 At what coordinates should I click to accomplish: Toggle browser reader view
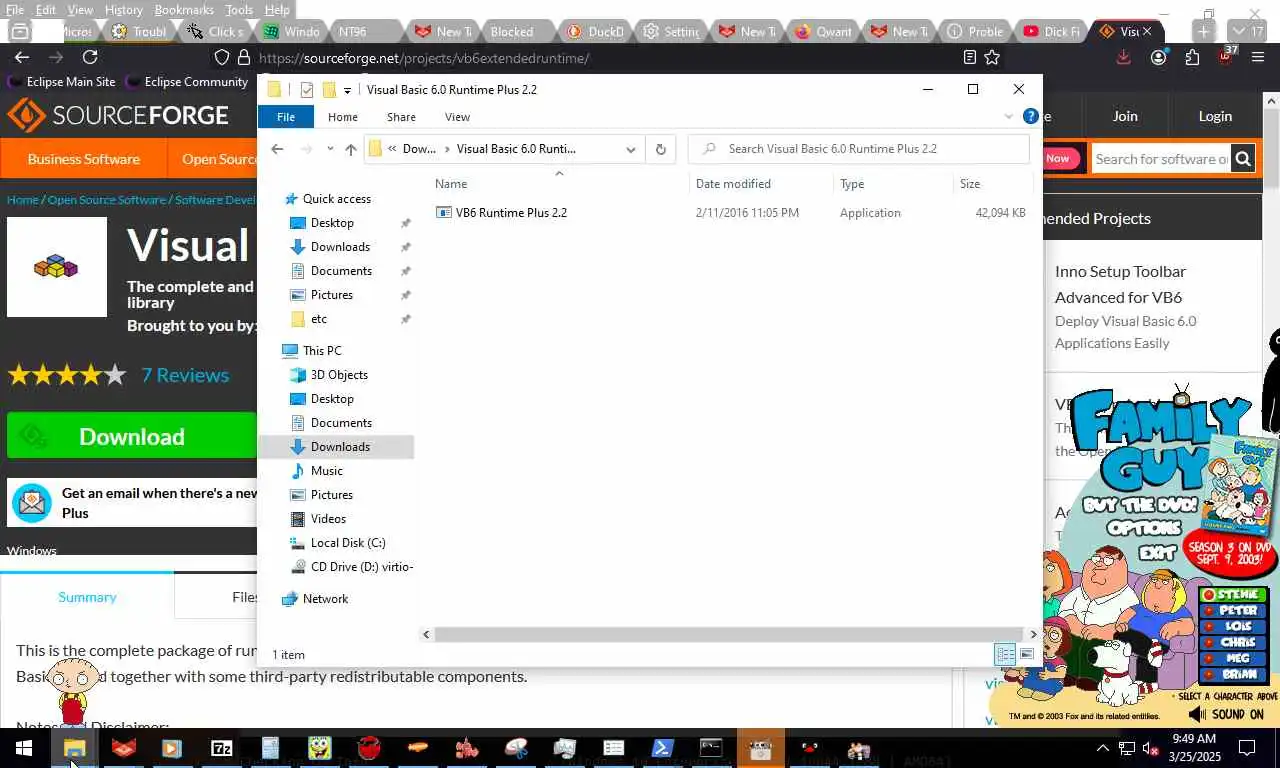click(969, 58)
